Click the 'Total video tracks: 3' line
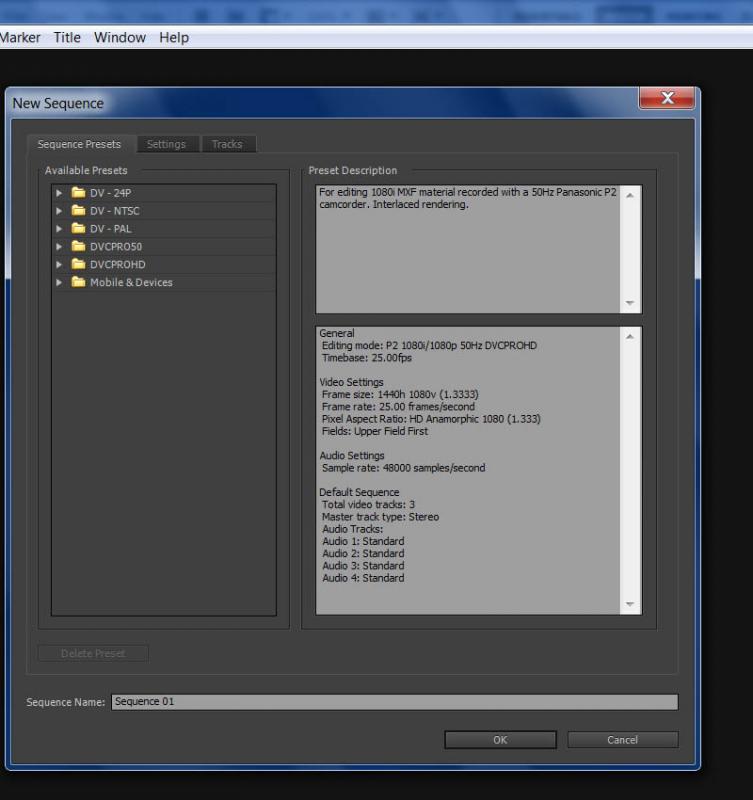This screenshot has height=800, width=753. [368, 505]
